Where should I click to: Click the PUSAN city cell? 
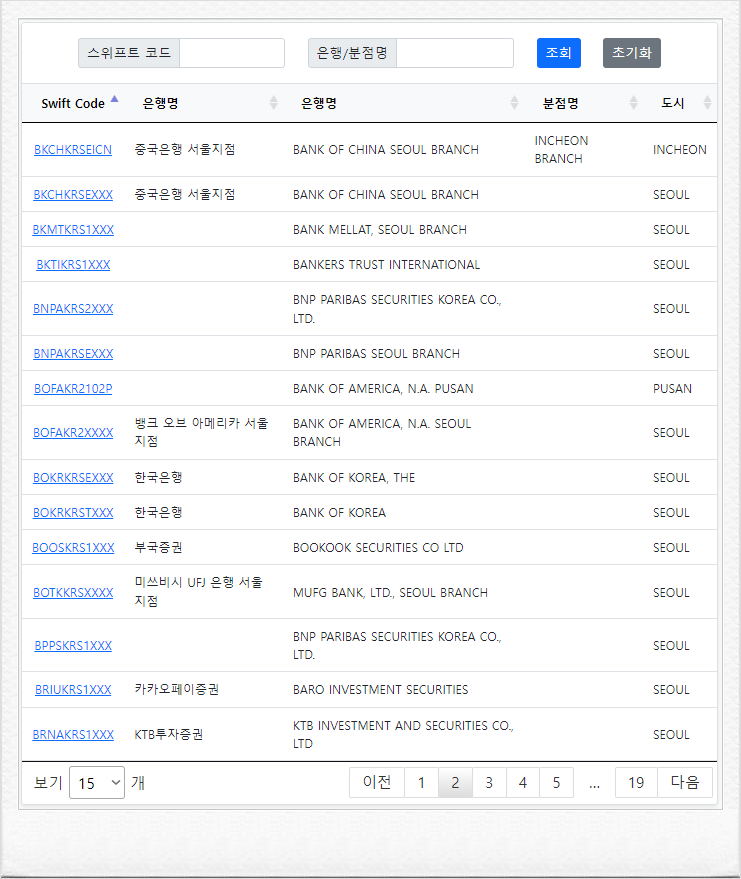672,388
